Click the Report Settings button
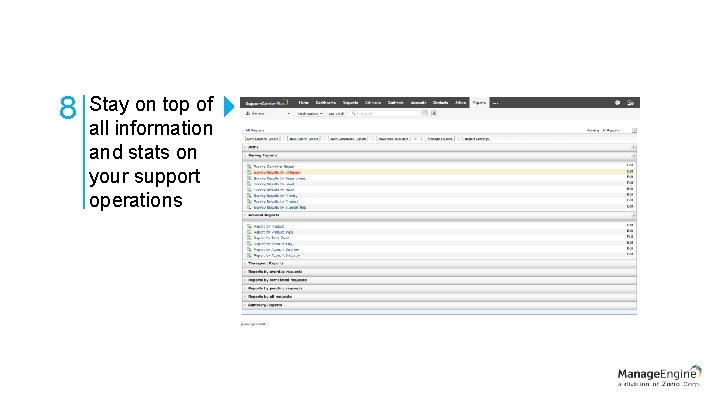This screenshot has height=405, width=720. [x=477, y=138]
